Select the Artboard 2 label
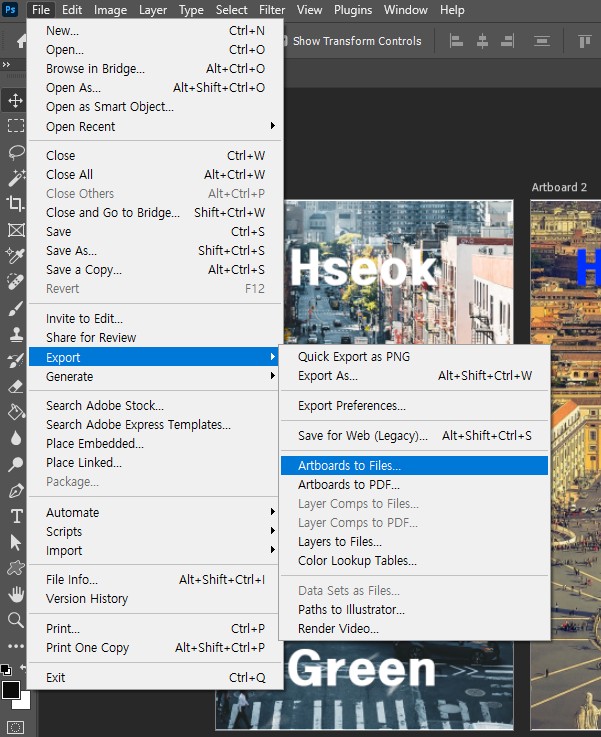Image resolution: width=601 pixels, height=737 pixels. [x=559, y=187]
